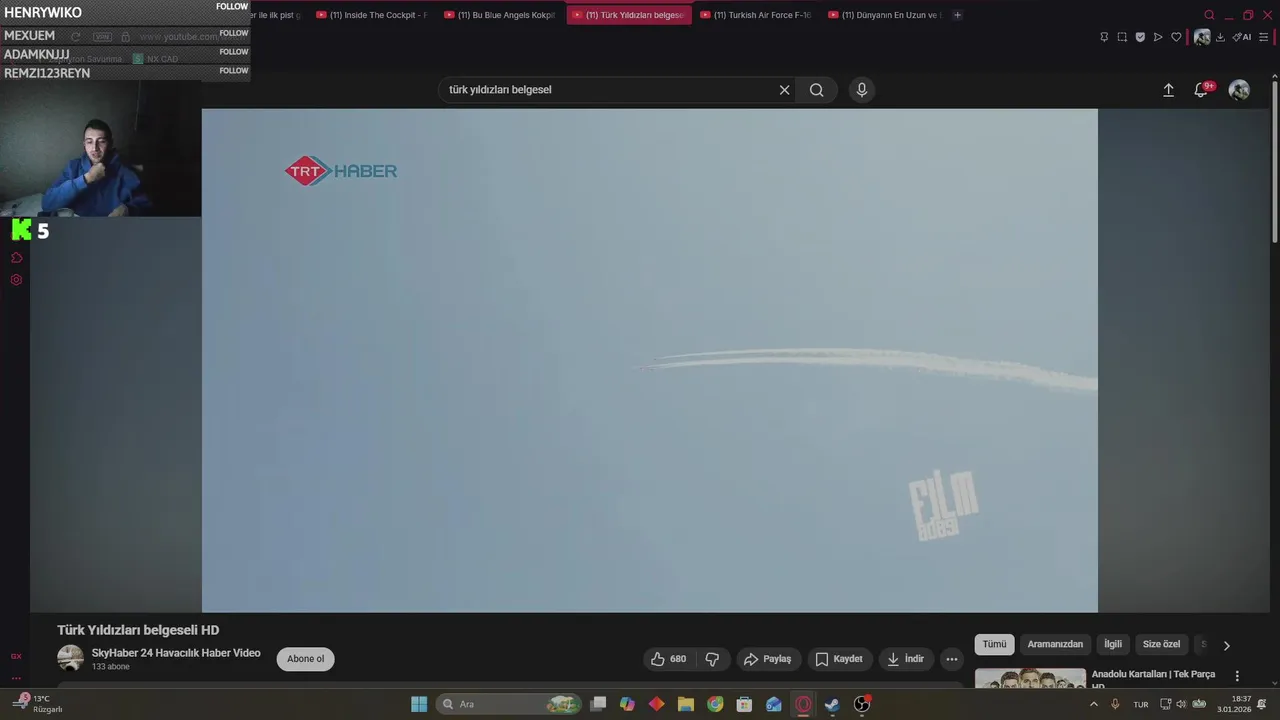Open options for Anadolu Kartalları suggestion

click(x=1237, y=676)
